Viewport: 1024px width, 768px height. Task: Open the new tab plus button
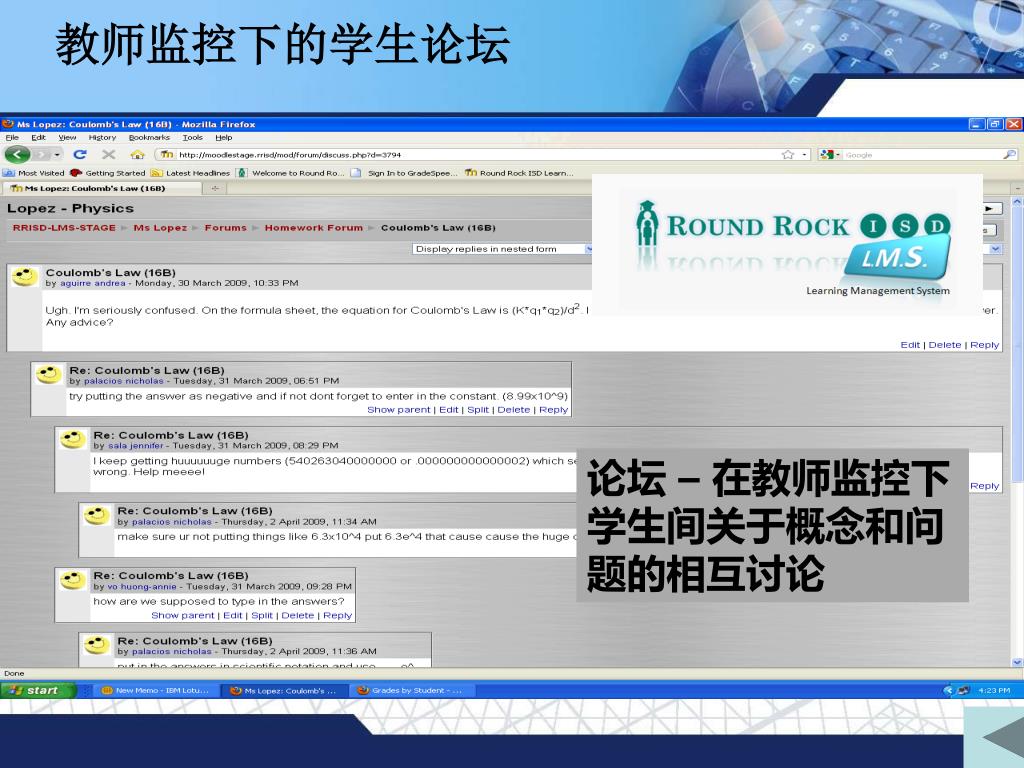(x=215, y=188)
